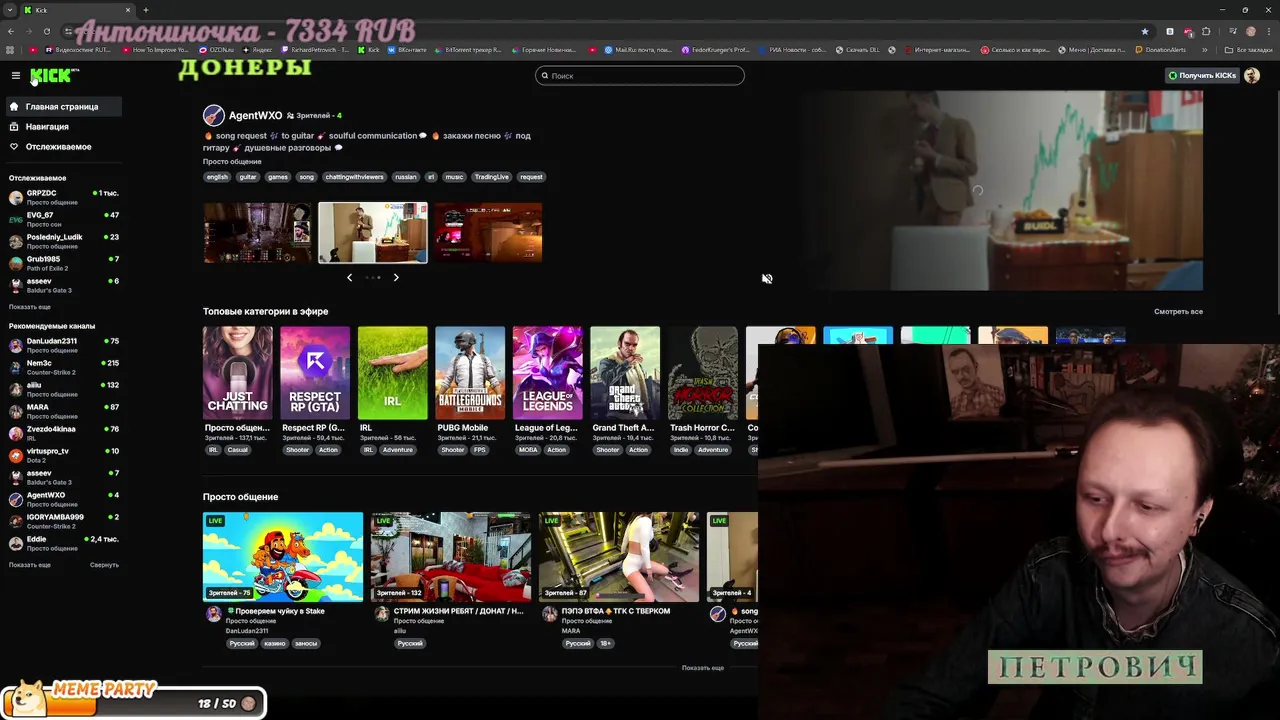Open Zvezdo4kinaa recommended channel

tap(63, 433)
